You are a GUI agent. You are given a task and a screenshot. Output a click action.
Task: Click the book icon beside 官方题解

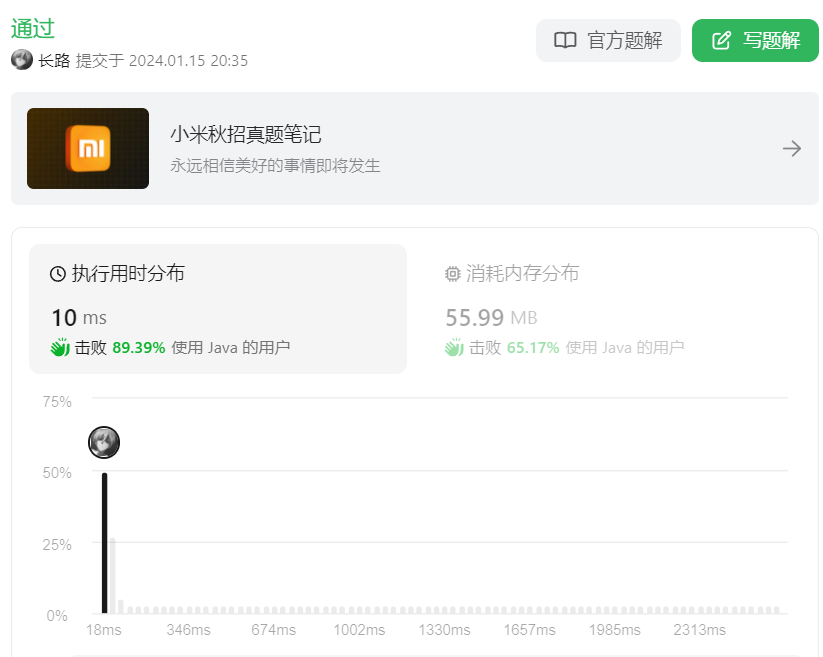pos(565,40)
